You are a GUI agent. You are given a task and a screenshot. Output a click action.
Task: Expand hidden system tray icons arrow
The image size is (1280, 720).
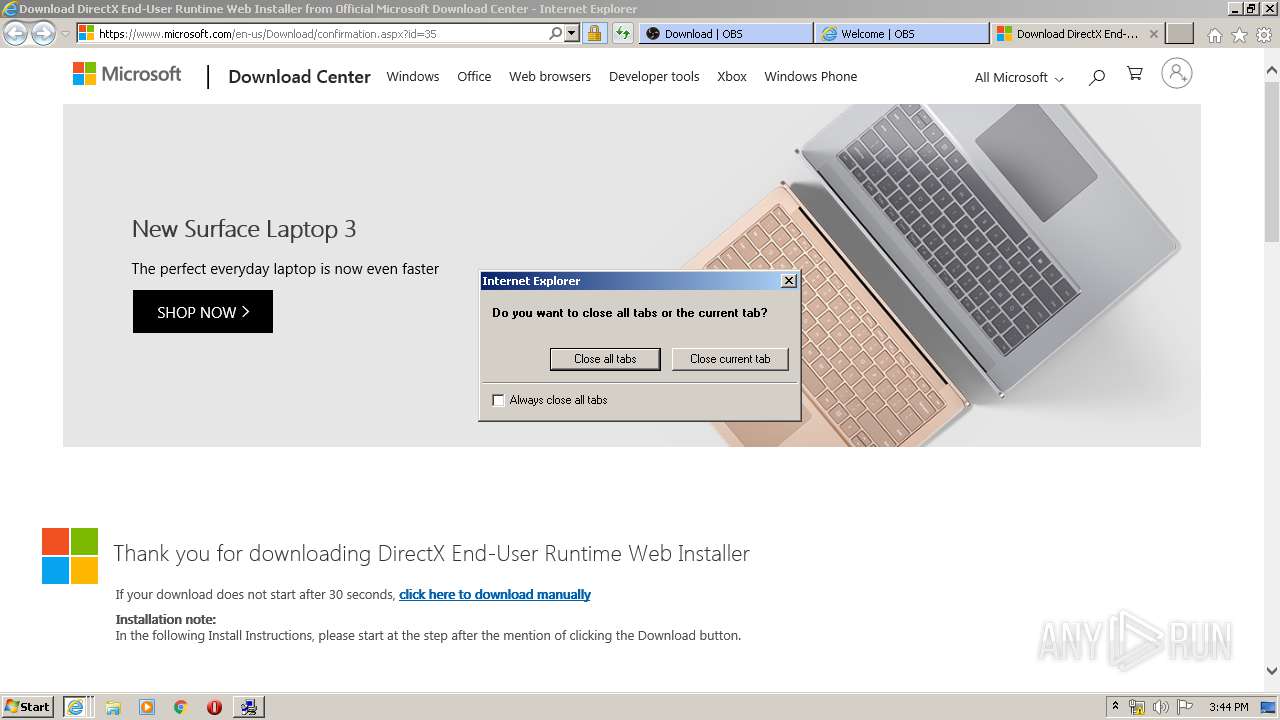click(x=1115, y=707)
